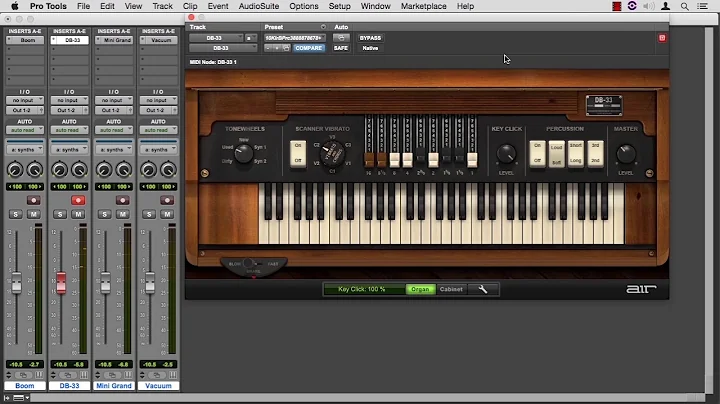The width and height of the screenshot is (720, 404).
Task: Toggle Percussion 3rd/2nd switch
Action: pos(595,153)
